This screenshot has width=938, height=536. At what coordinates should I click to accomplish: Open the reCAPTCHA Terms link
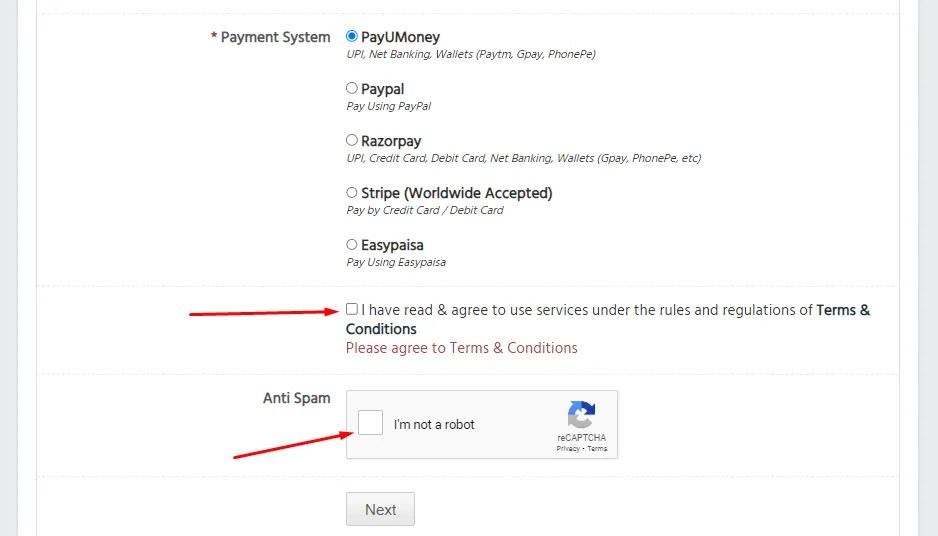click(597, 449)
